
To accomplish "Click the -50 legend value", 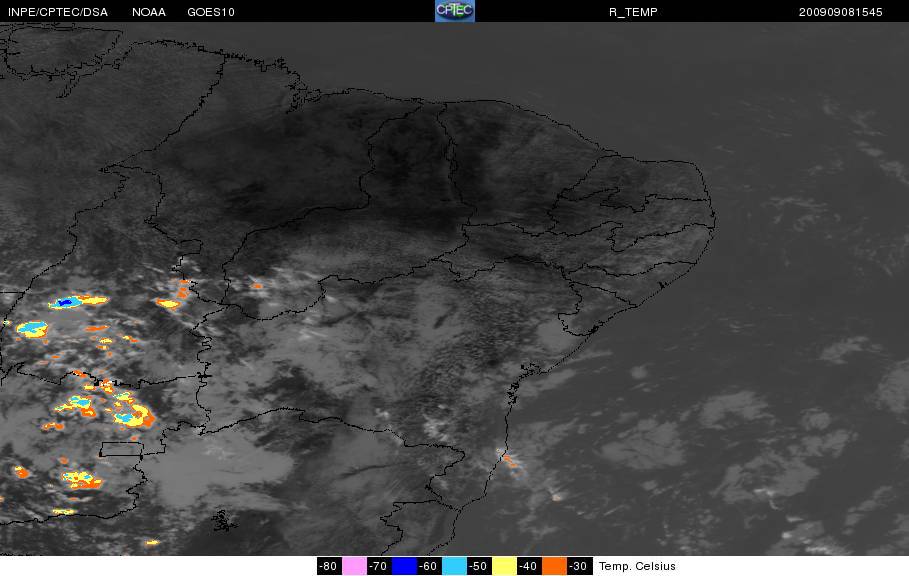I will (x=479, y=566).
